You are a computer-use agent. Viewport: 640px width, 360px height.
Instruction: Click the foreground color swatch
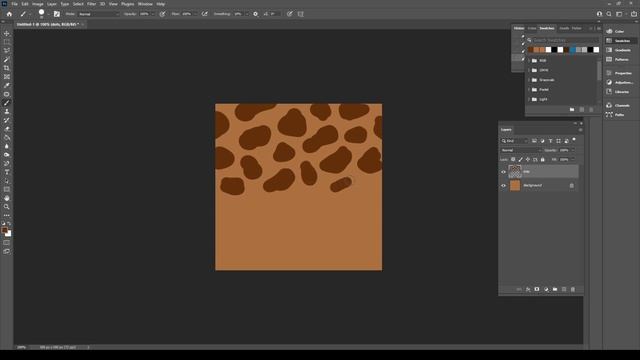click(x=4, y=230)
